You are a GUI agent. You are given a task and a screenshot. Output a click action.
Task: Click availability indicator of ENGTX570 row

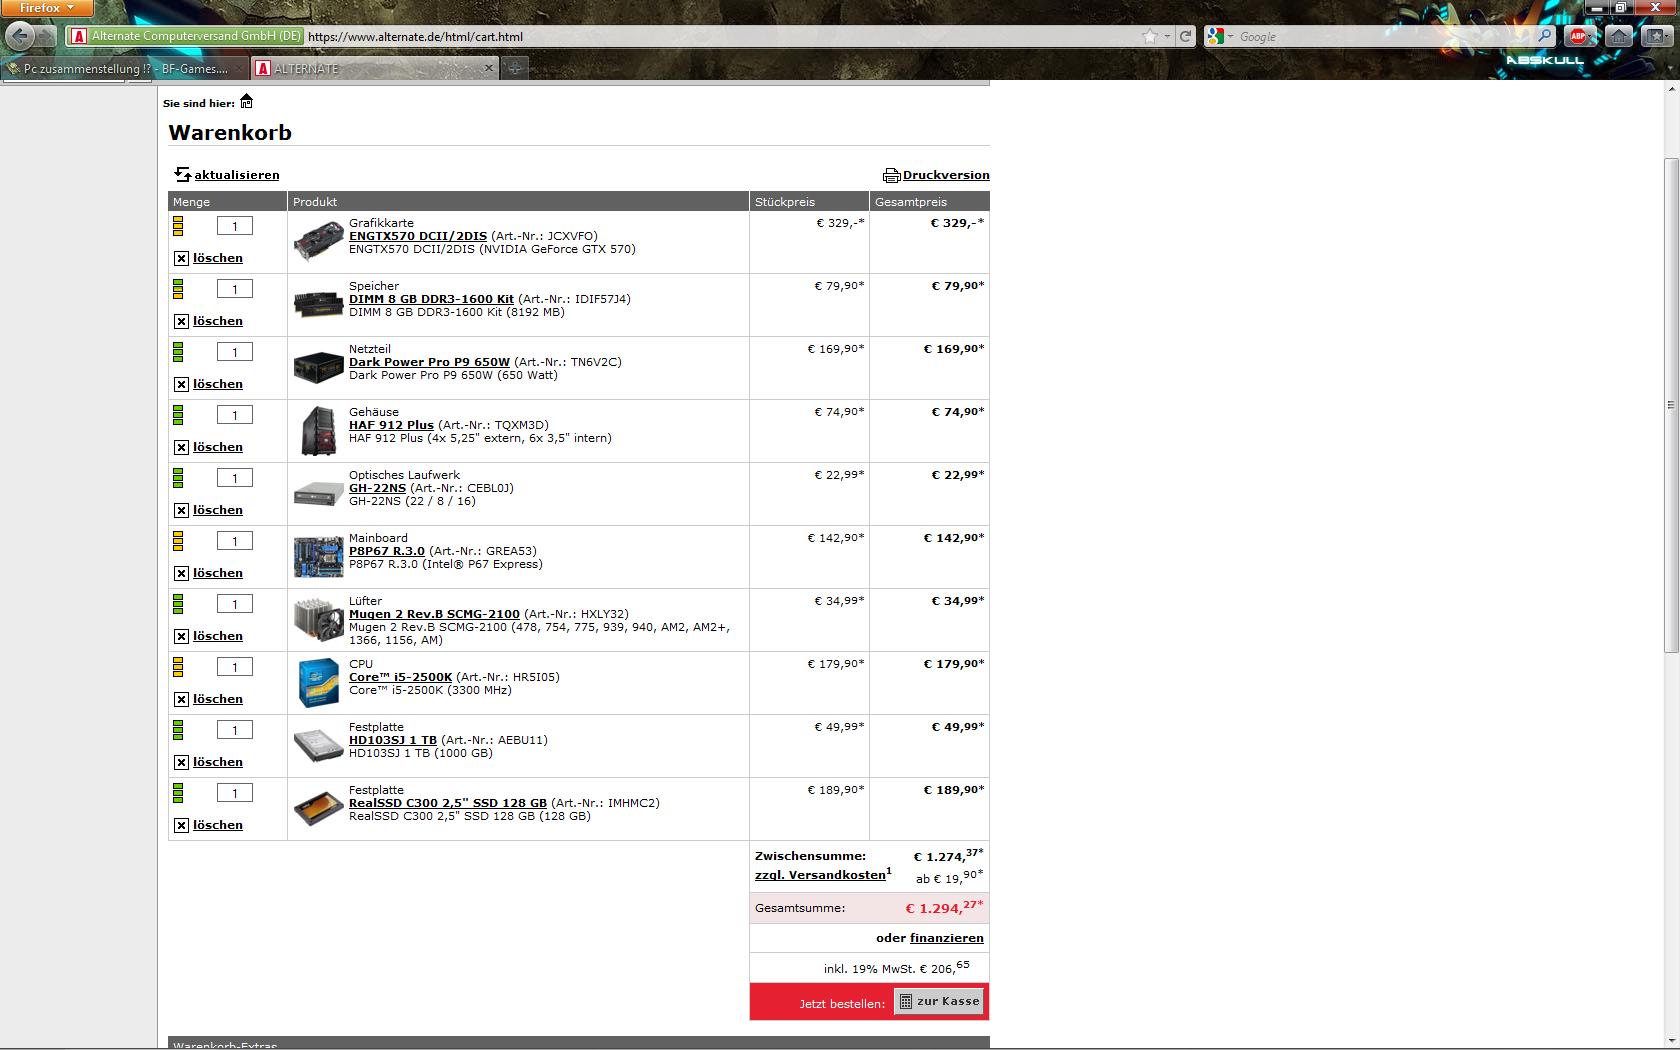(x=178, y=226)
